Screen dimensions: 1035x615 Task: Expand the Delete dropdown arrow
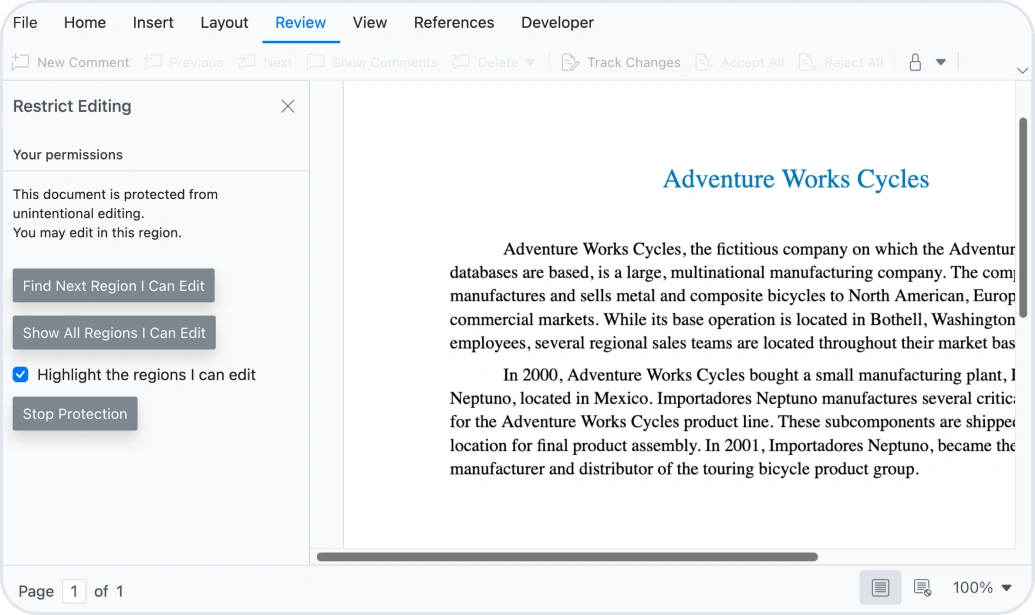pyautogui.click(x=531, y=62)
